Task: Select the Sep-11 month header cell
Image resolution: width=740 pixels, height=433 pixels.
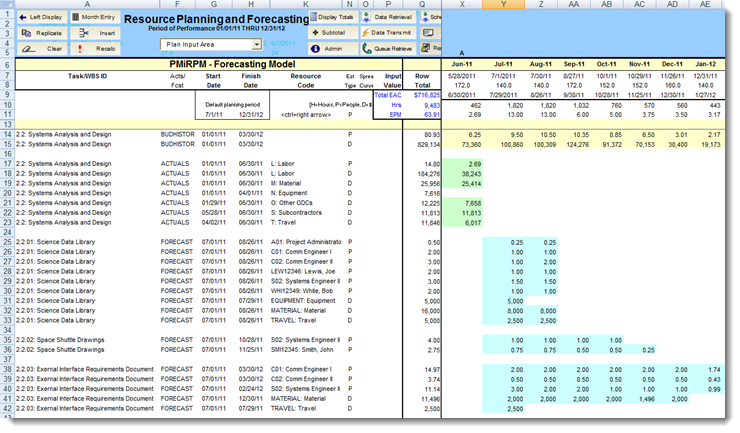Action: 574,64
